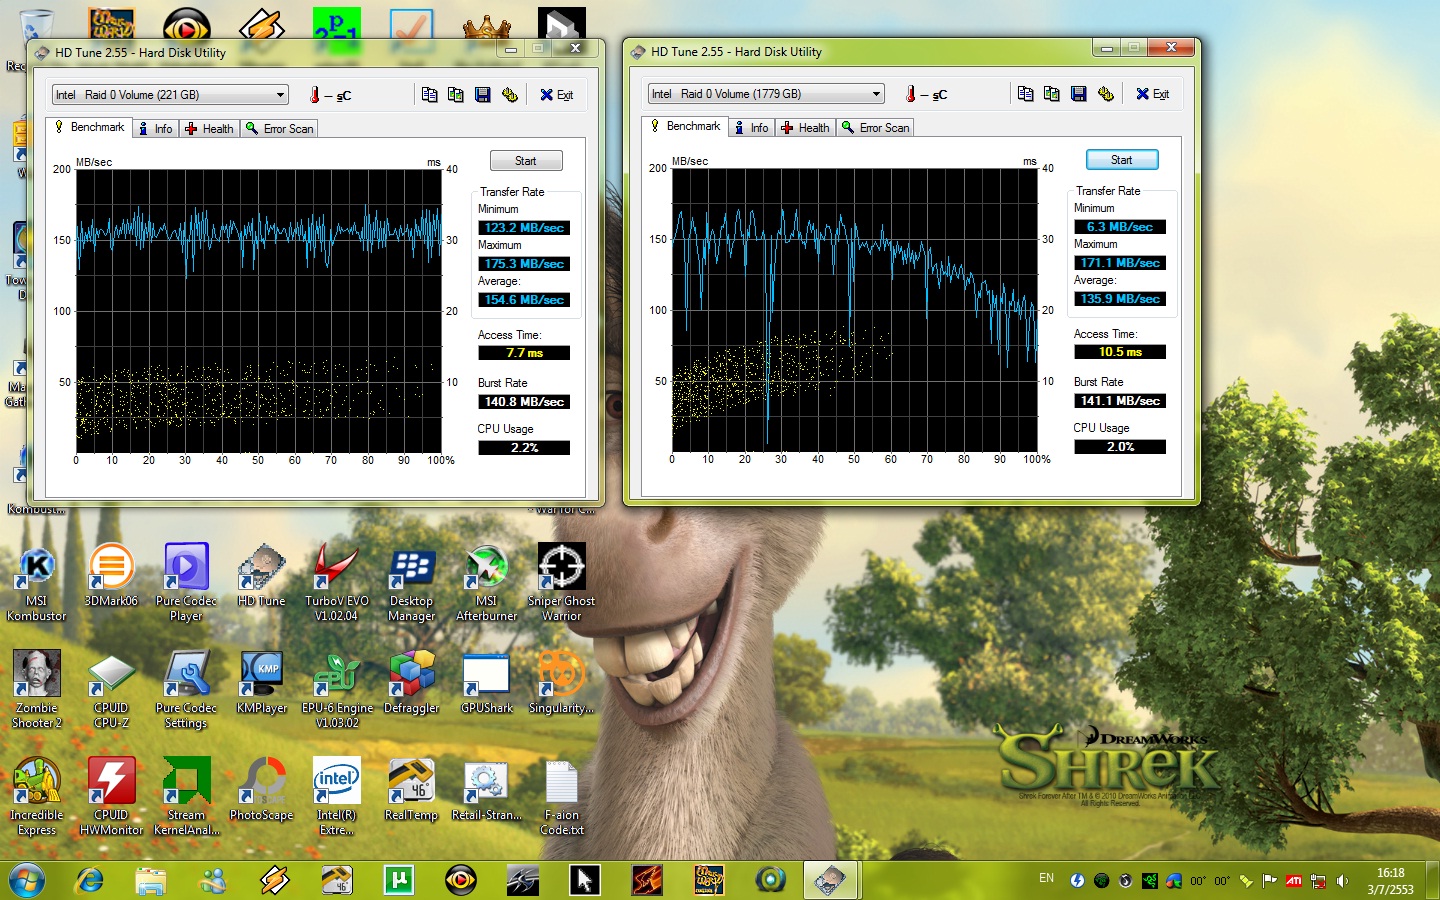Select the MSI Kombustor desktop icon
Image resolution: width=1440 pixels, height=900 pixels.
[x=37, y=583]
